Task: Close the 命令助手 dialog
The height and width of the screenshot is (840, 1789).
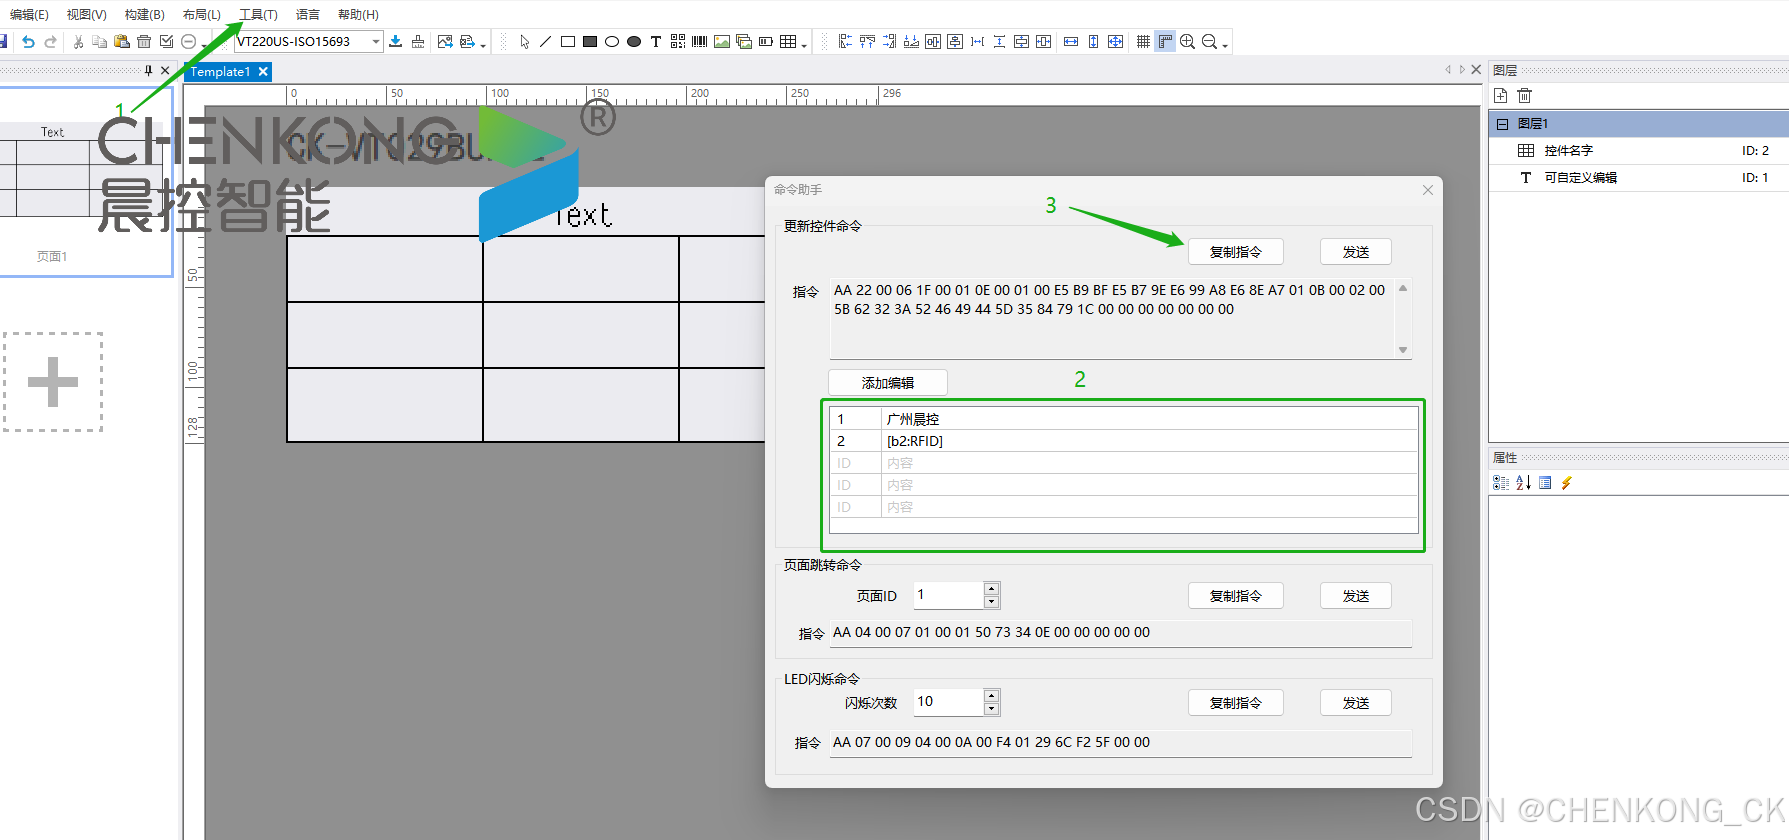Action: click(1428, 190)
